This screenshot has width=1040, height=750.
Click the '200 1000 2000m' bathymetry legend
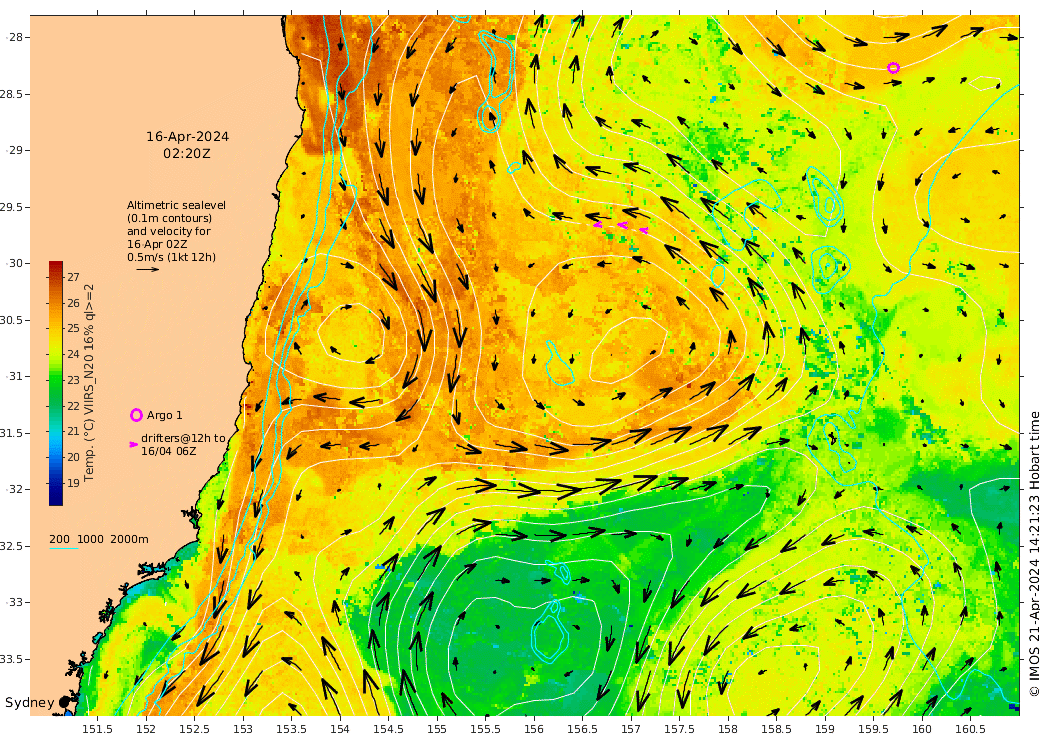coord(99,539)
